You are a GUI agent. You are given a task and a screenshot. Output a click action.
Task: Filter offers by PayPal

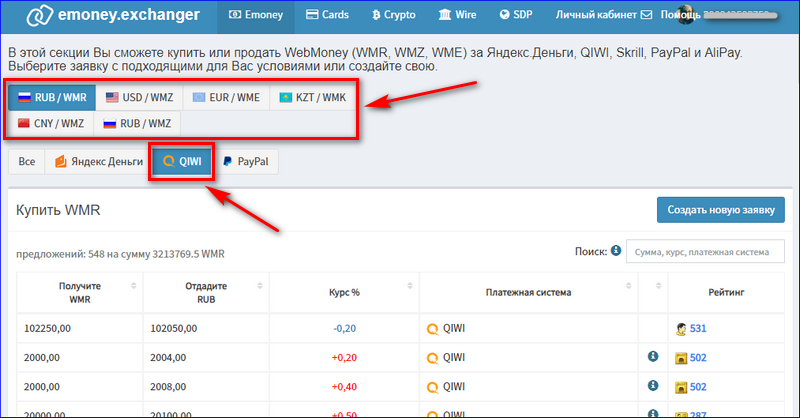(x=245, y=162)
